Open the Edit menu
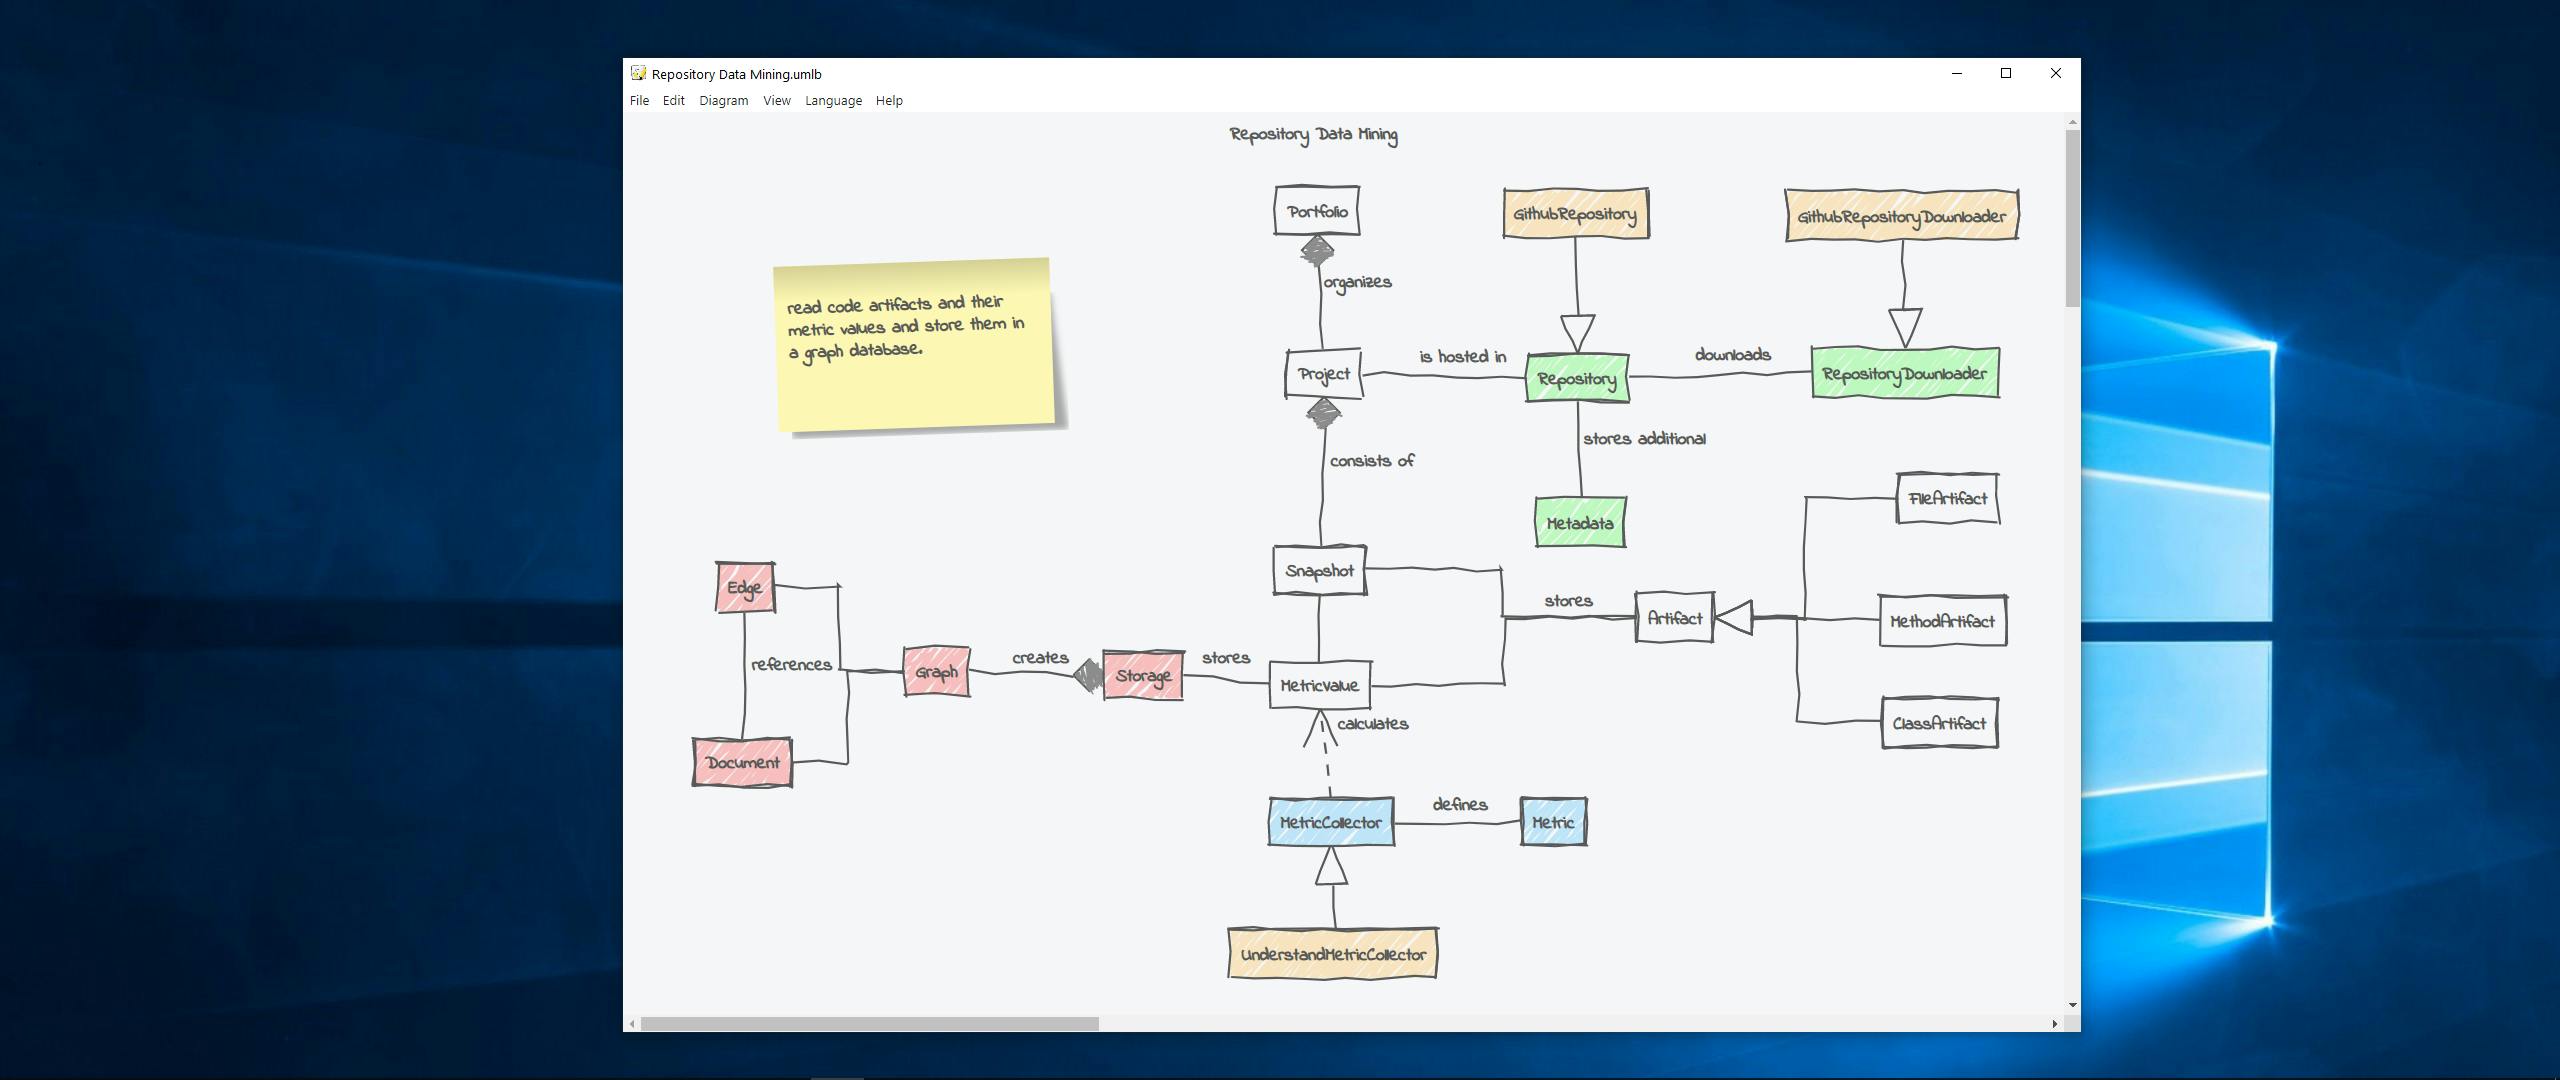 673,101
